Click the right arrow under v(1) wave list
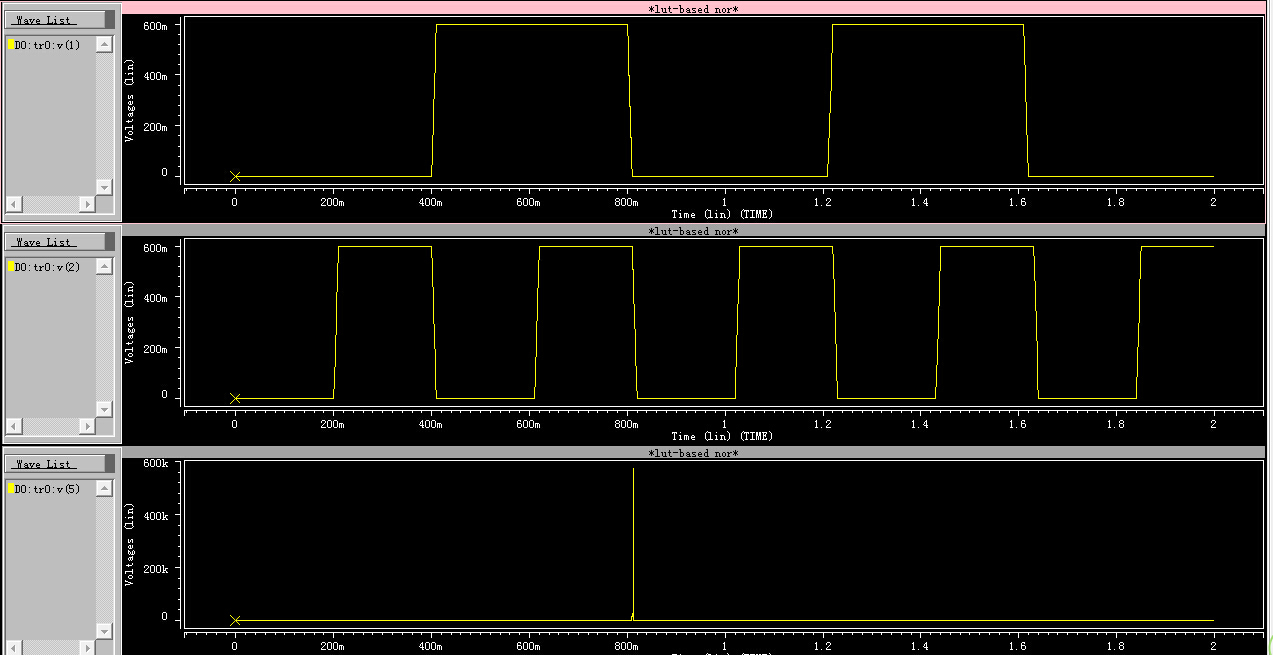 (x=87, y=204)
